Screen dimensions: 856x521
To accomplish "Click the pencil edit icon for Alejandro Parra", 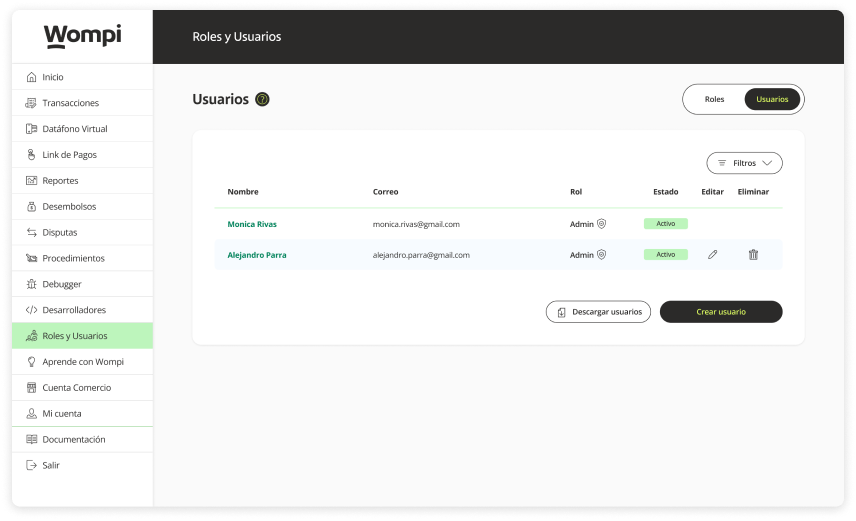I will [712, 255].
